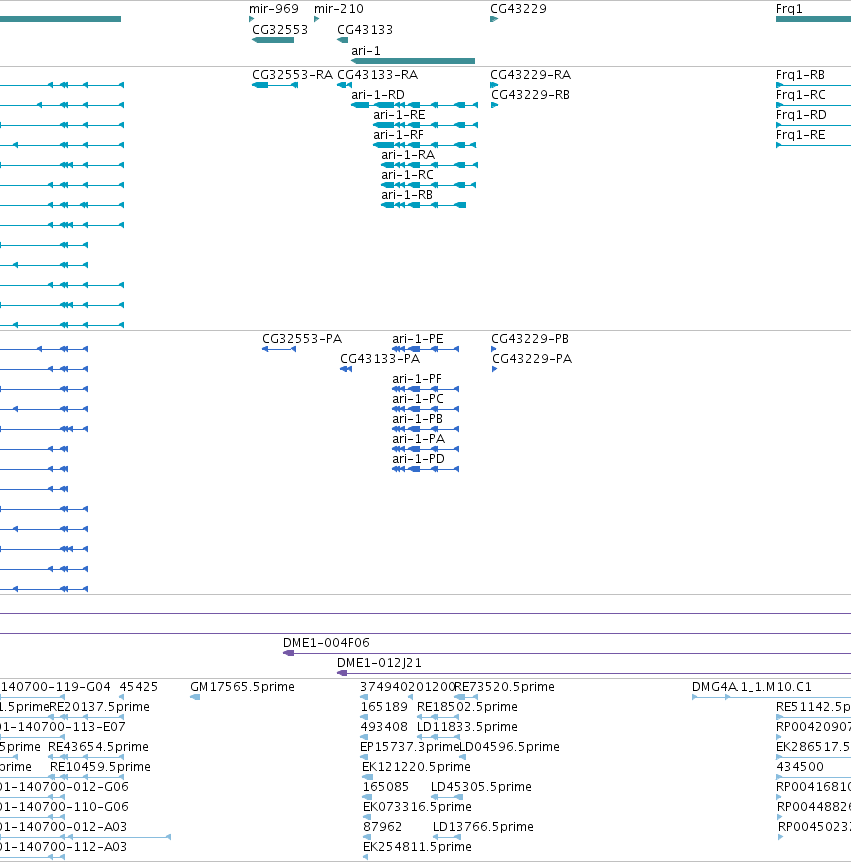Select protein CG43229-PB
Viewport: 851px width, 862px height.
pyautogui.click(x=494, y=349)
